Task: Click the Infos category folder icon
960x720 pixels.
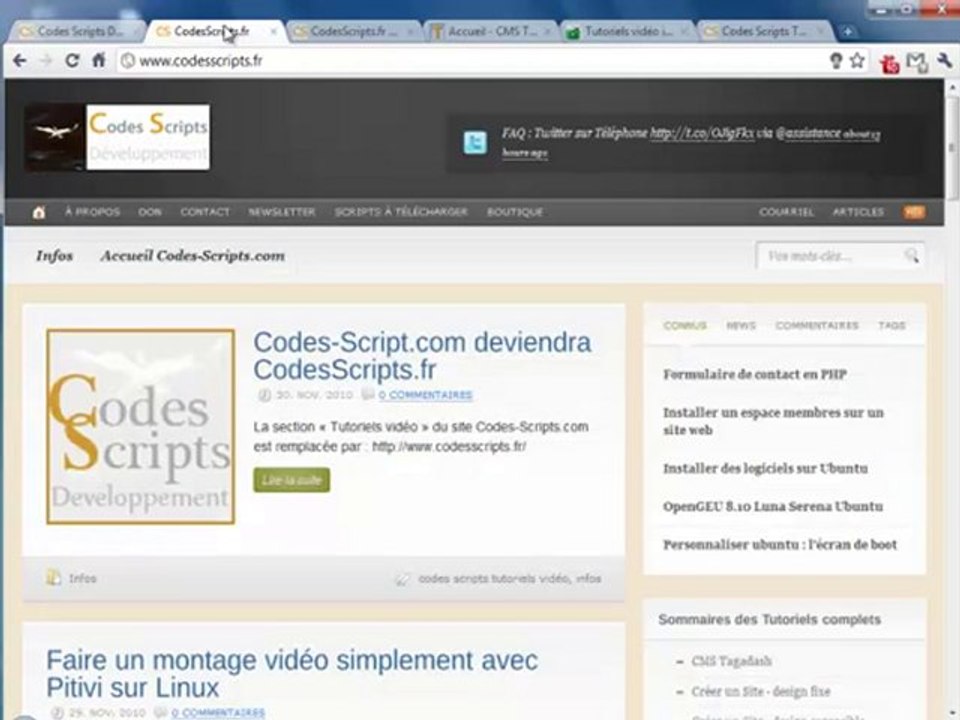Action: pos(54,577)
